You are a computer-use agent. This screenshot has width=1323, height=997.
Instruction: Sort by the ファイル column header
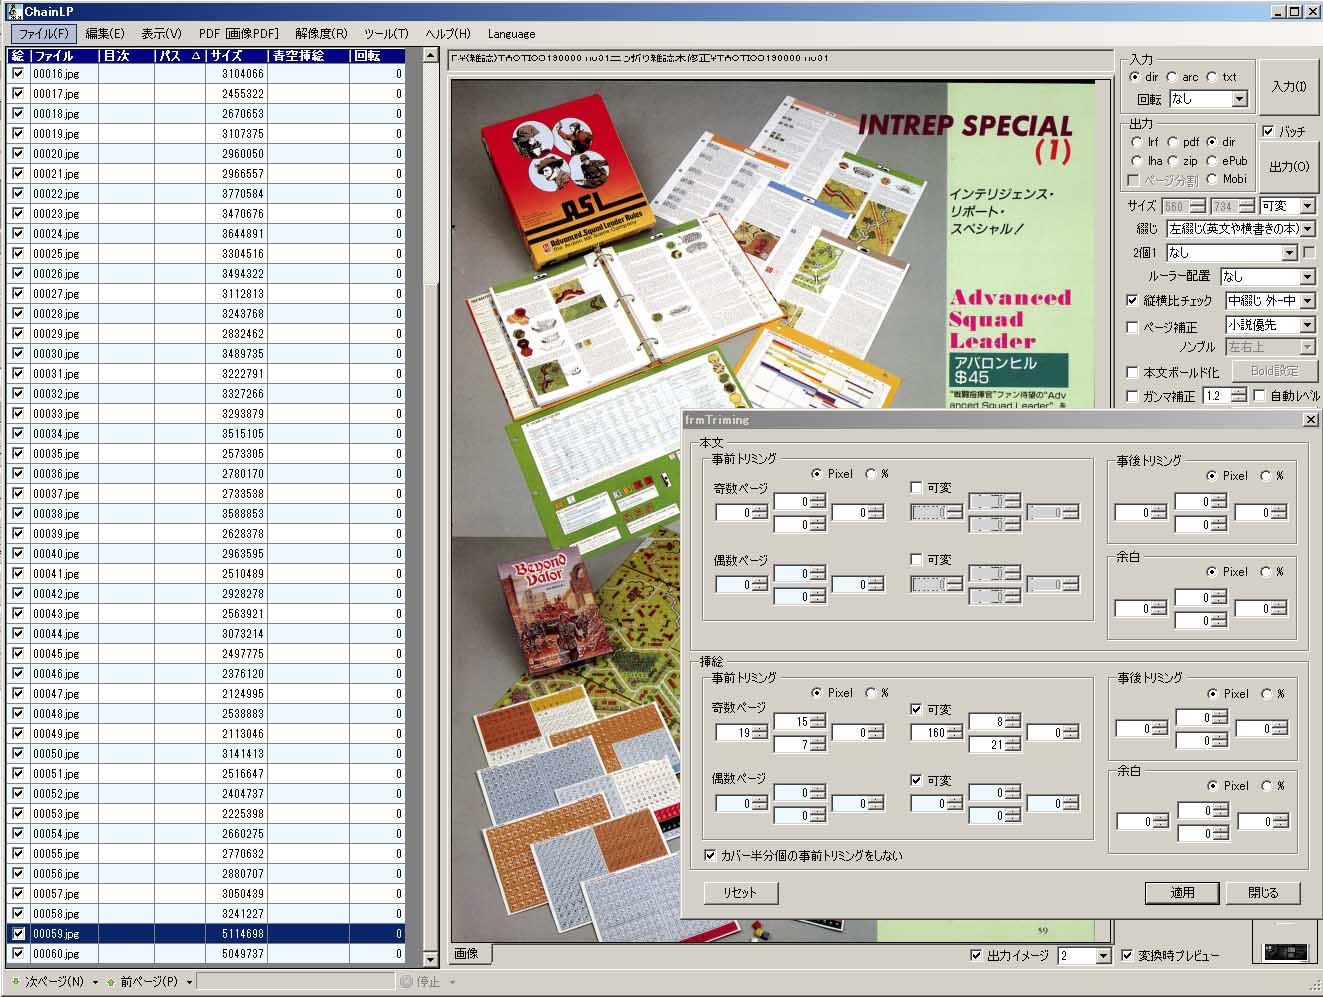64,55
